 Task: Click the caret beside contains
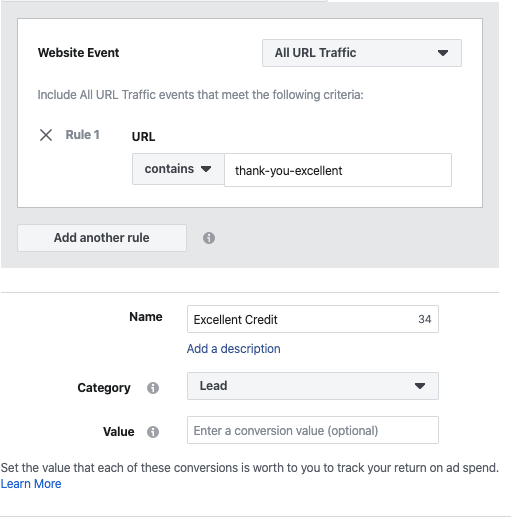(x=206, y=169)
